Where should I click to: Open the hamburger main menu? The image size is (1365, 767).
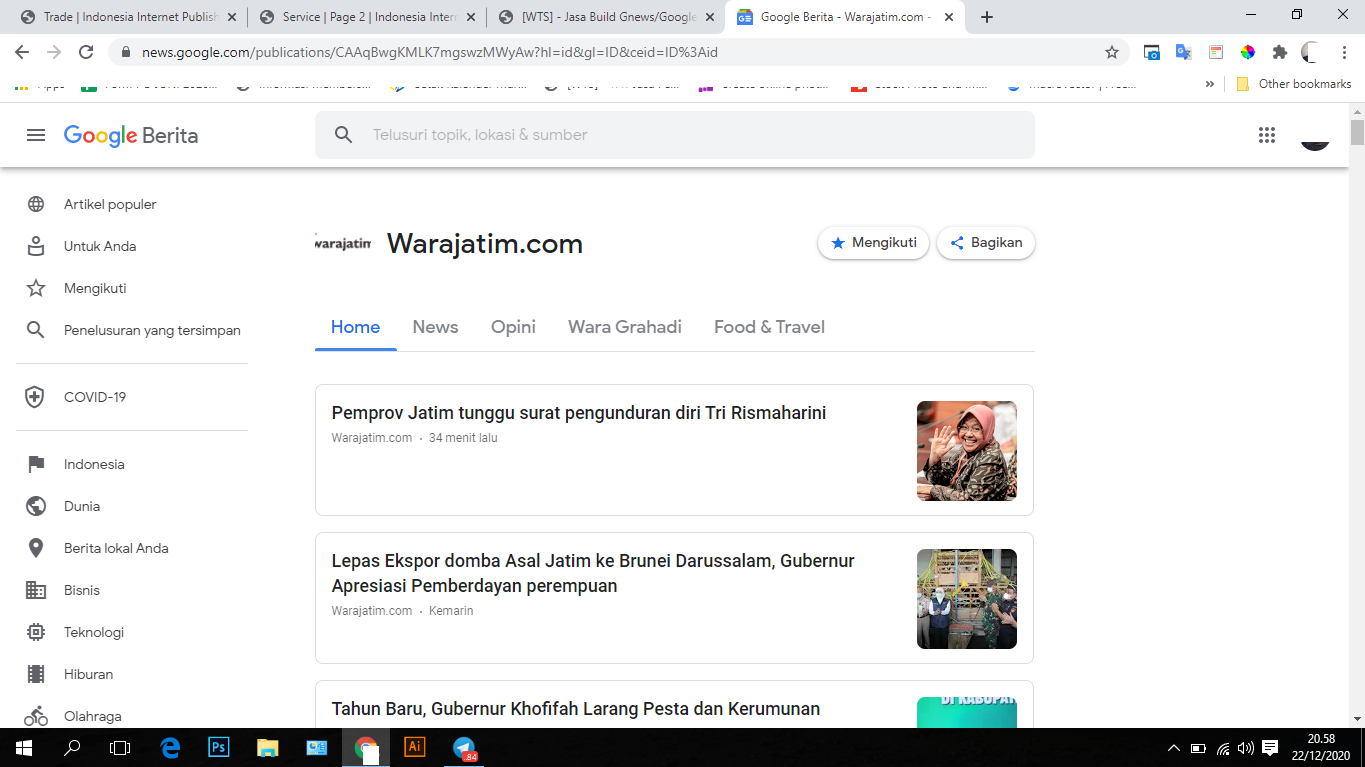click(x=36, y=135)
